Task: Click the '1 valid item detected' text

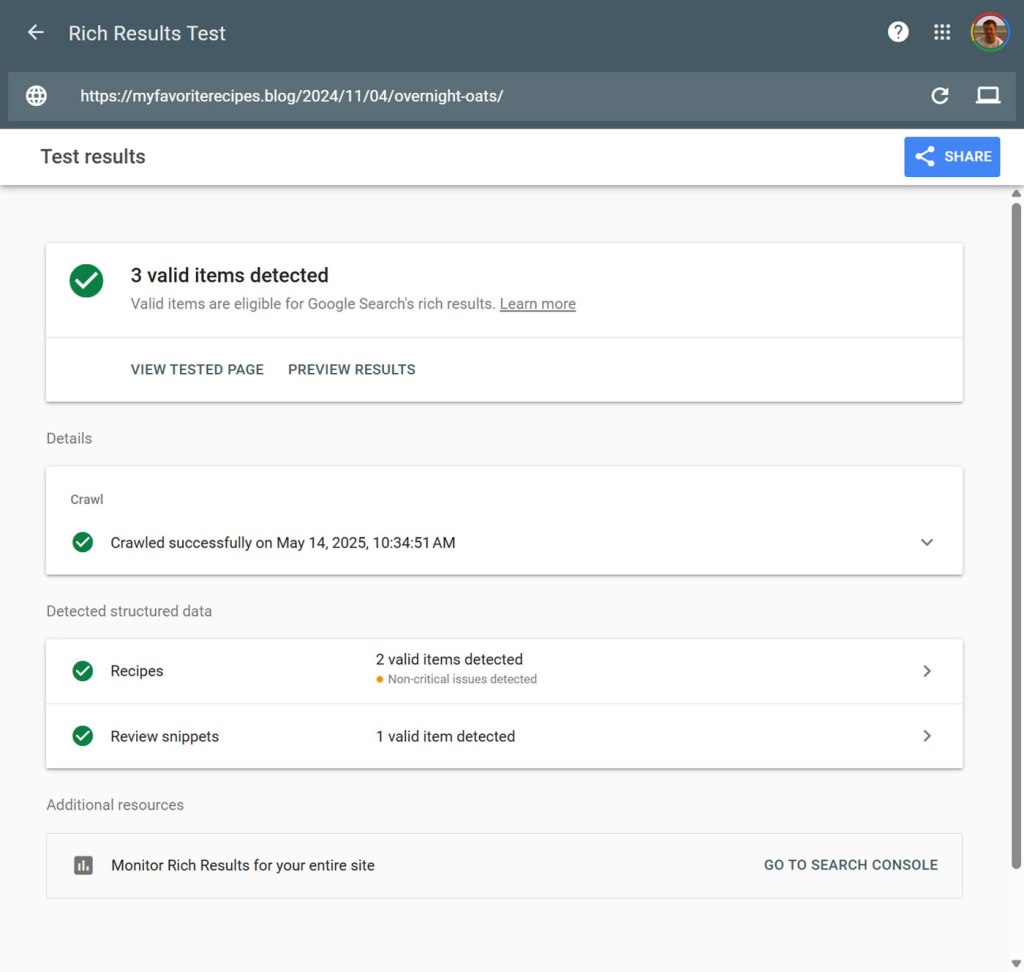Action: (x=445, y=736)
